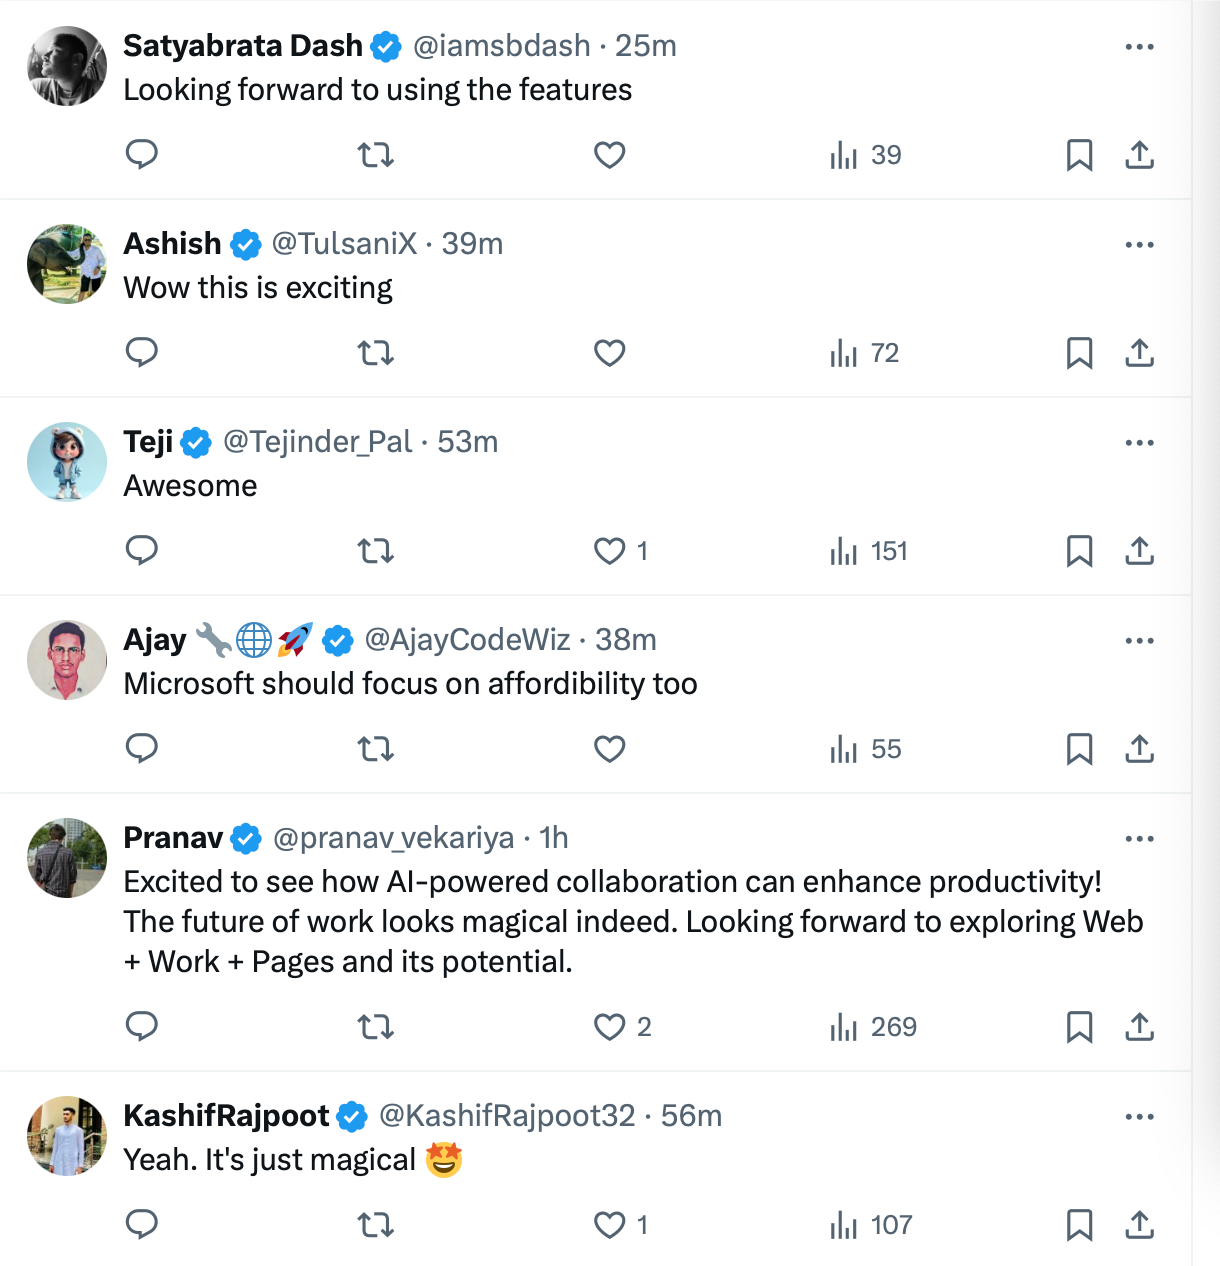This screenshot has height=1266, width=1220.
Task: Share Teji's "Awesome" tweet
Action: (x=1139, y=551)
